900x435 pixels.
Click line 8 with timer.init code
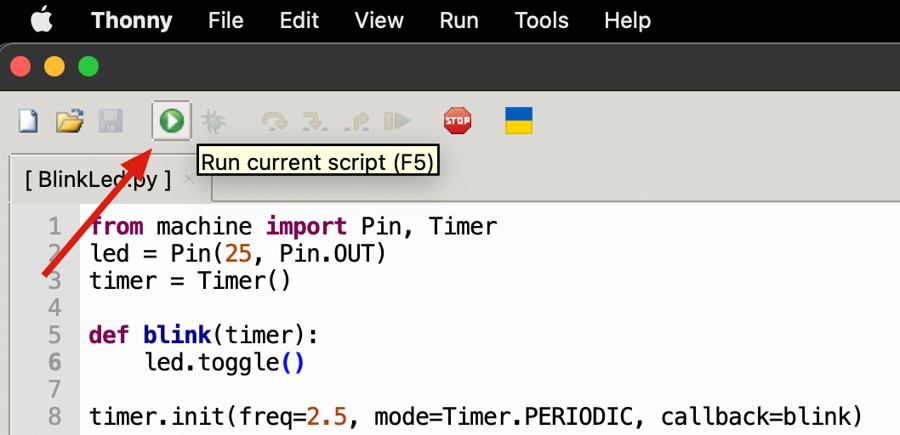[x=475, y=416]
